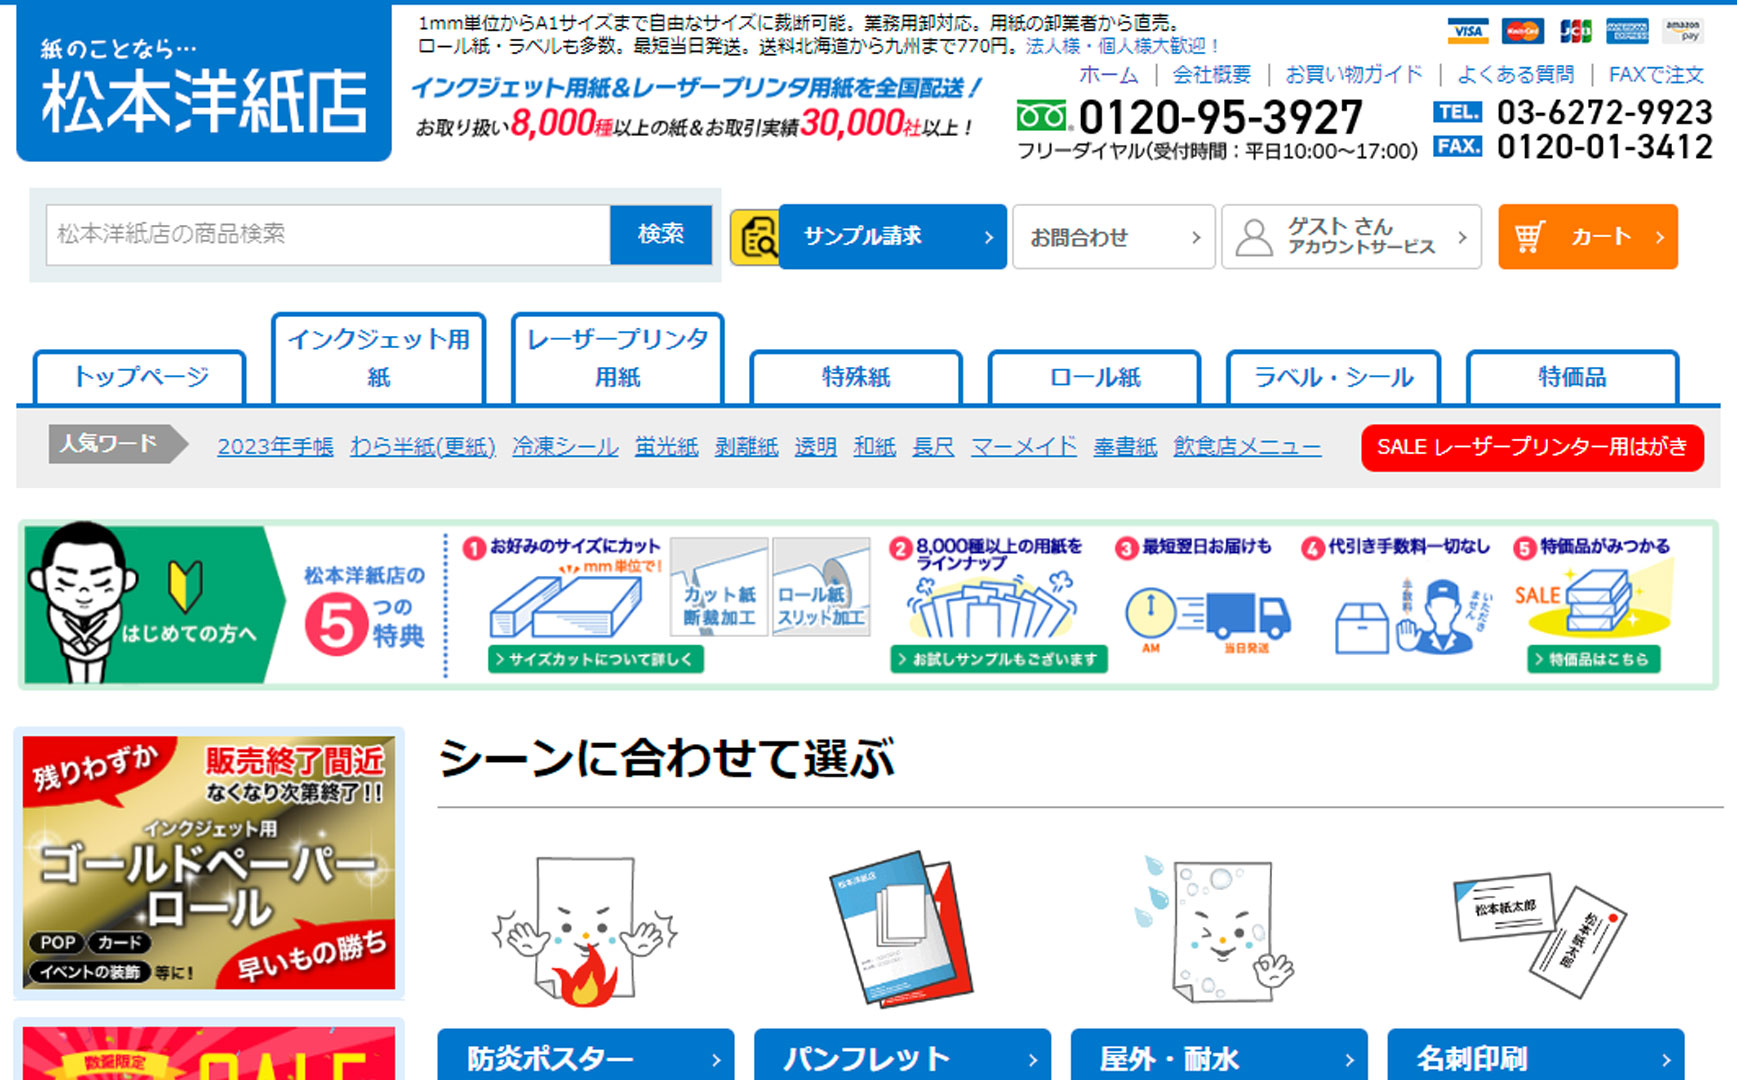Screen dimensions: 1737x1080
Task: Click the yellow sample search document icon
Action: (755, 237)
